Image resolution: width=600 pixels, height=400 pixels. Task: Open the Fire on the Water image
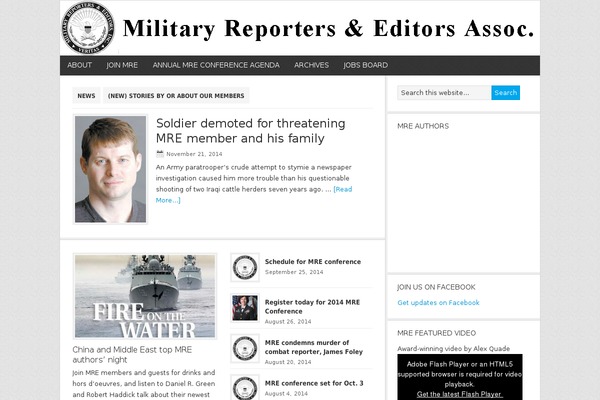point(145,296)
